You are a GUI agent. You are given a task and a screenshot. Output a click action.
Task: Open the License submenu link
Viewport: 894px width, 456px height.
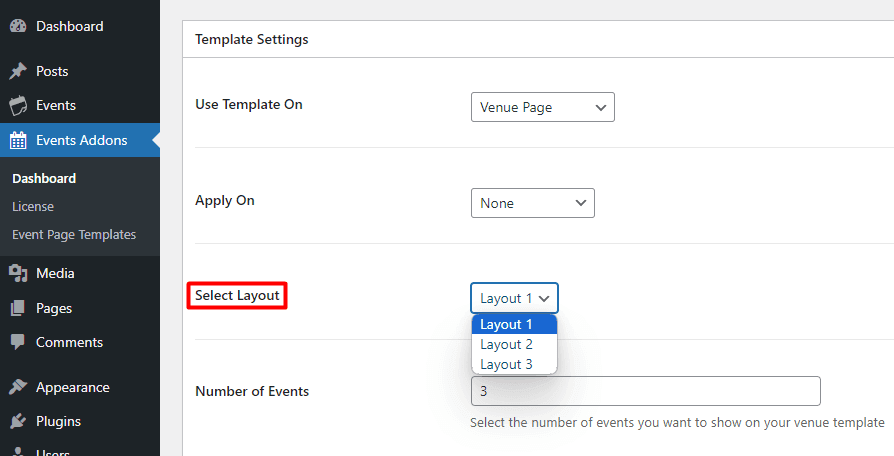[33, 207]
